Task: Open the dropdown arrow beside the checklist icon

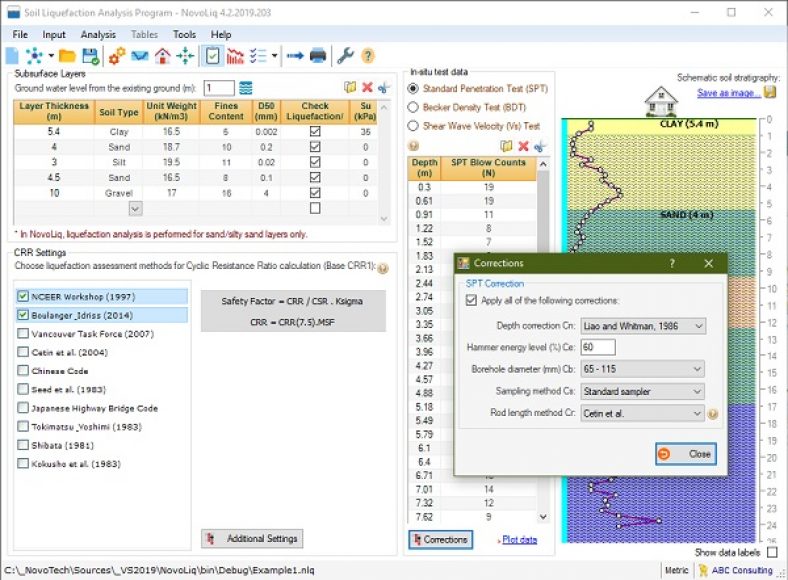Action: pos(274,56)
